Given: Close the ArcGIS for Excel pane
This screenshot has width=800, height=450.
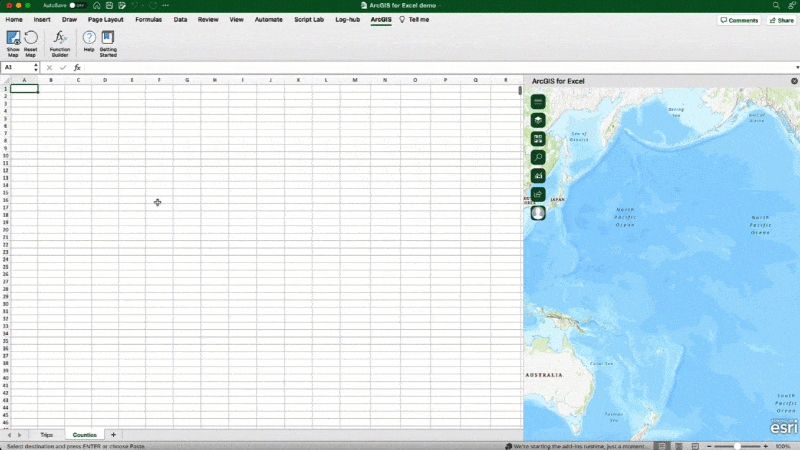Looking at the screenshot, I should [794, 81].
